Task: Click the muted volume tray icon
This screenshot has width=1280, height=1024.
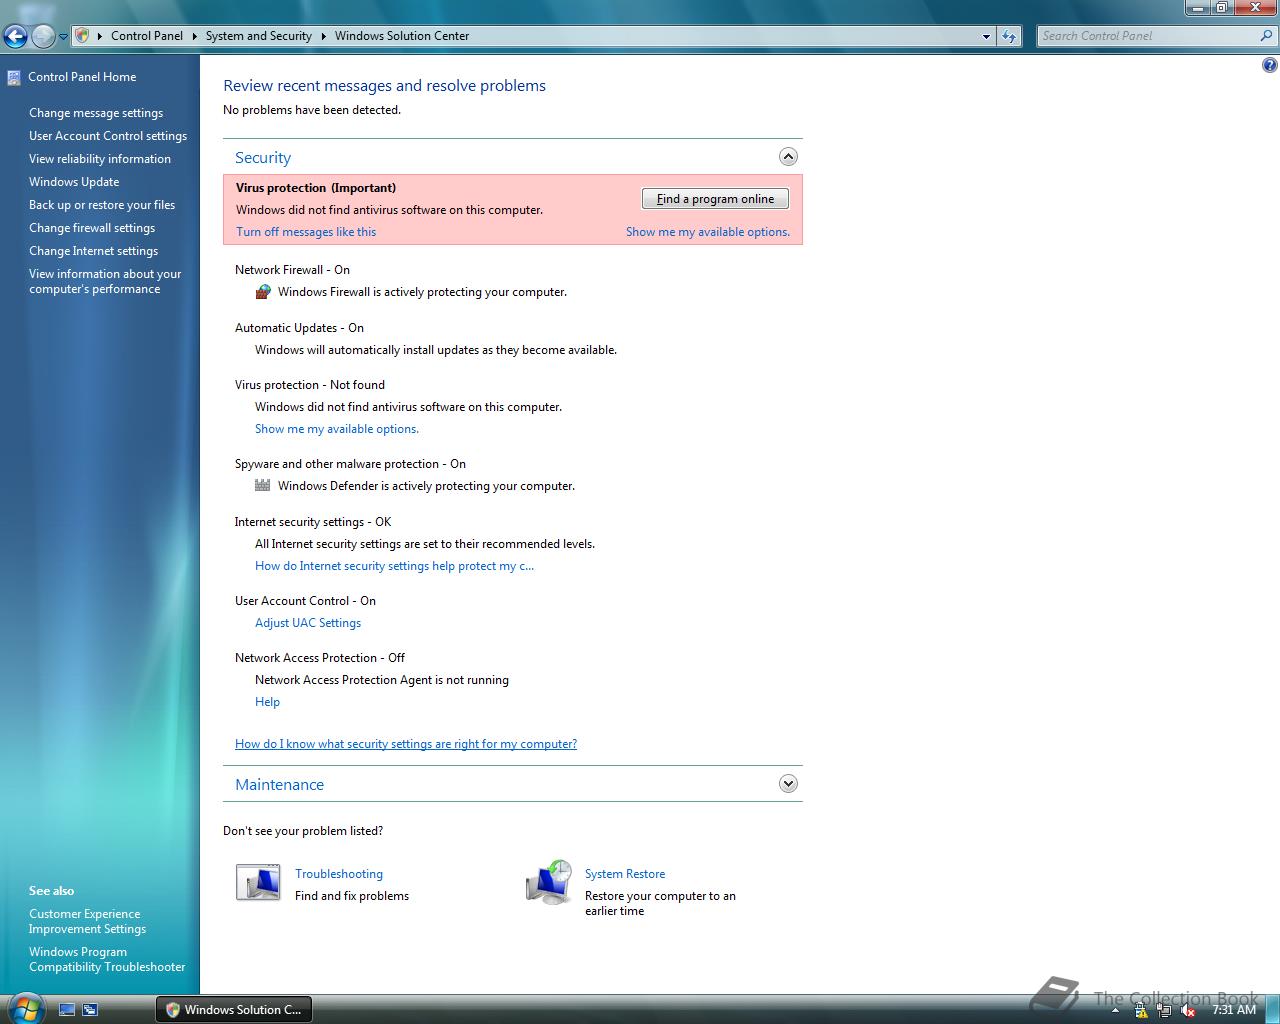Action: (x=1188, y=1011)
